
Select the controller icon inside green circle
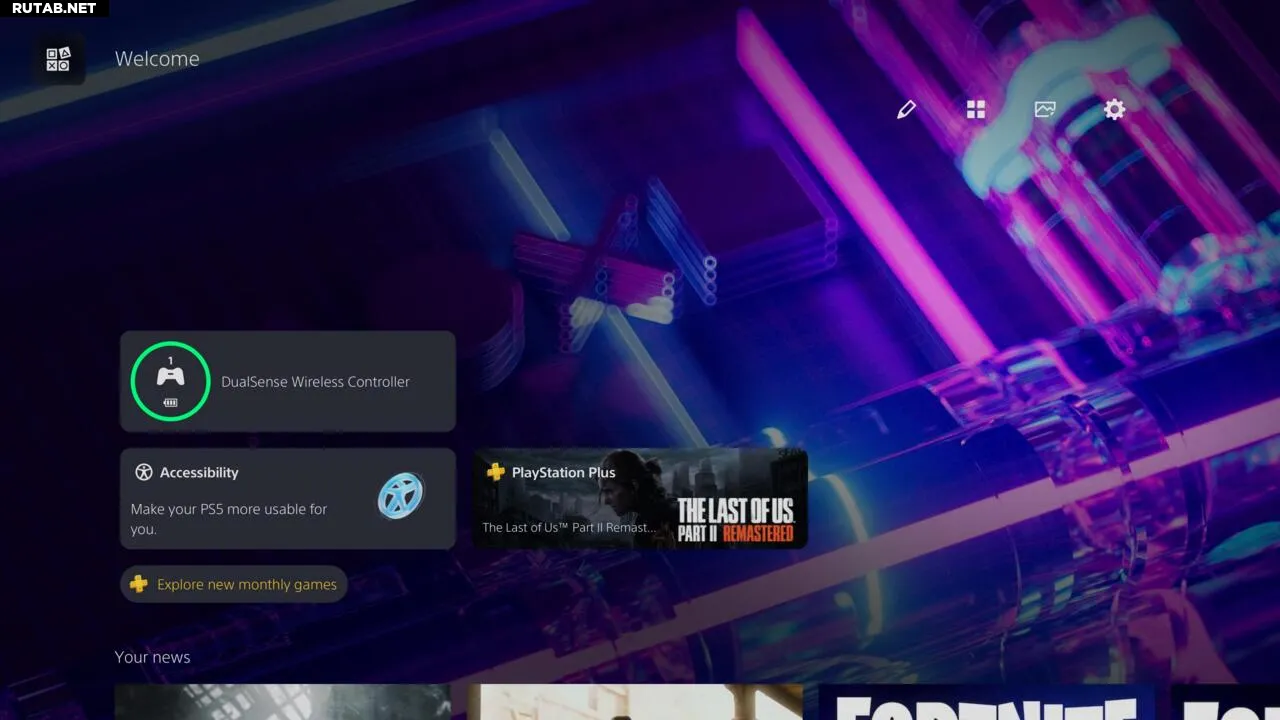pyautogui.click(x=170, y=377)
